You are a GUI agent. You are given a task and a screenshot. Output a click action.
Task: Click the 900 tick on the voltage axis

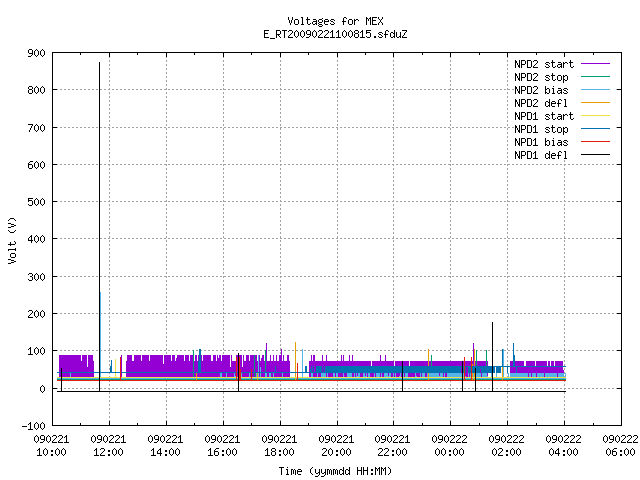[36, 53]
